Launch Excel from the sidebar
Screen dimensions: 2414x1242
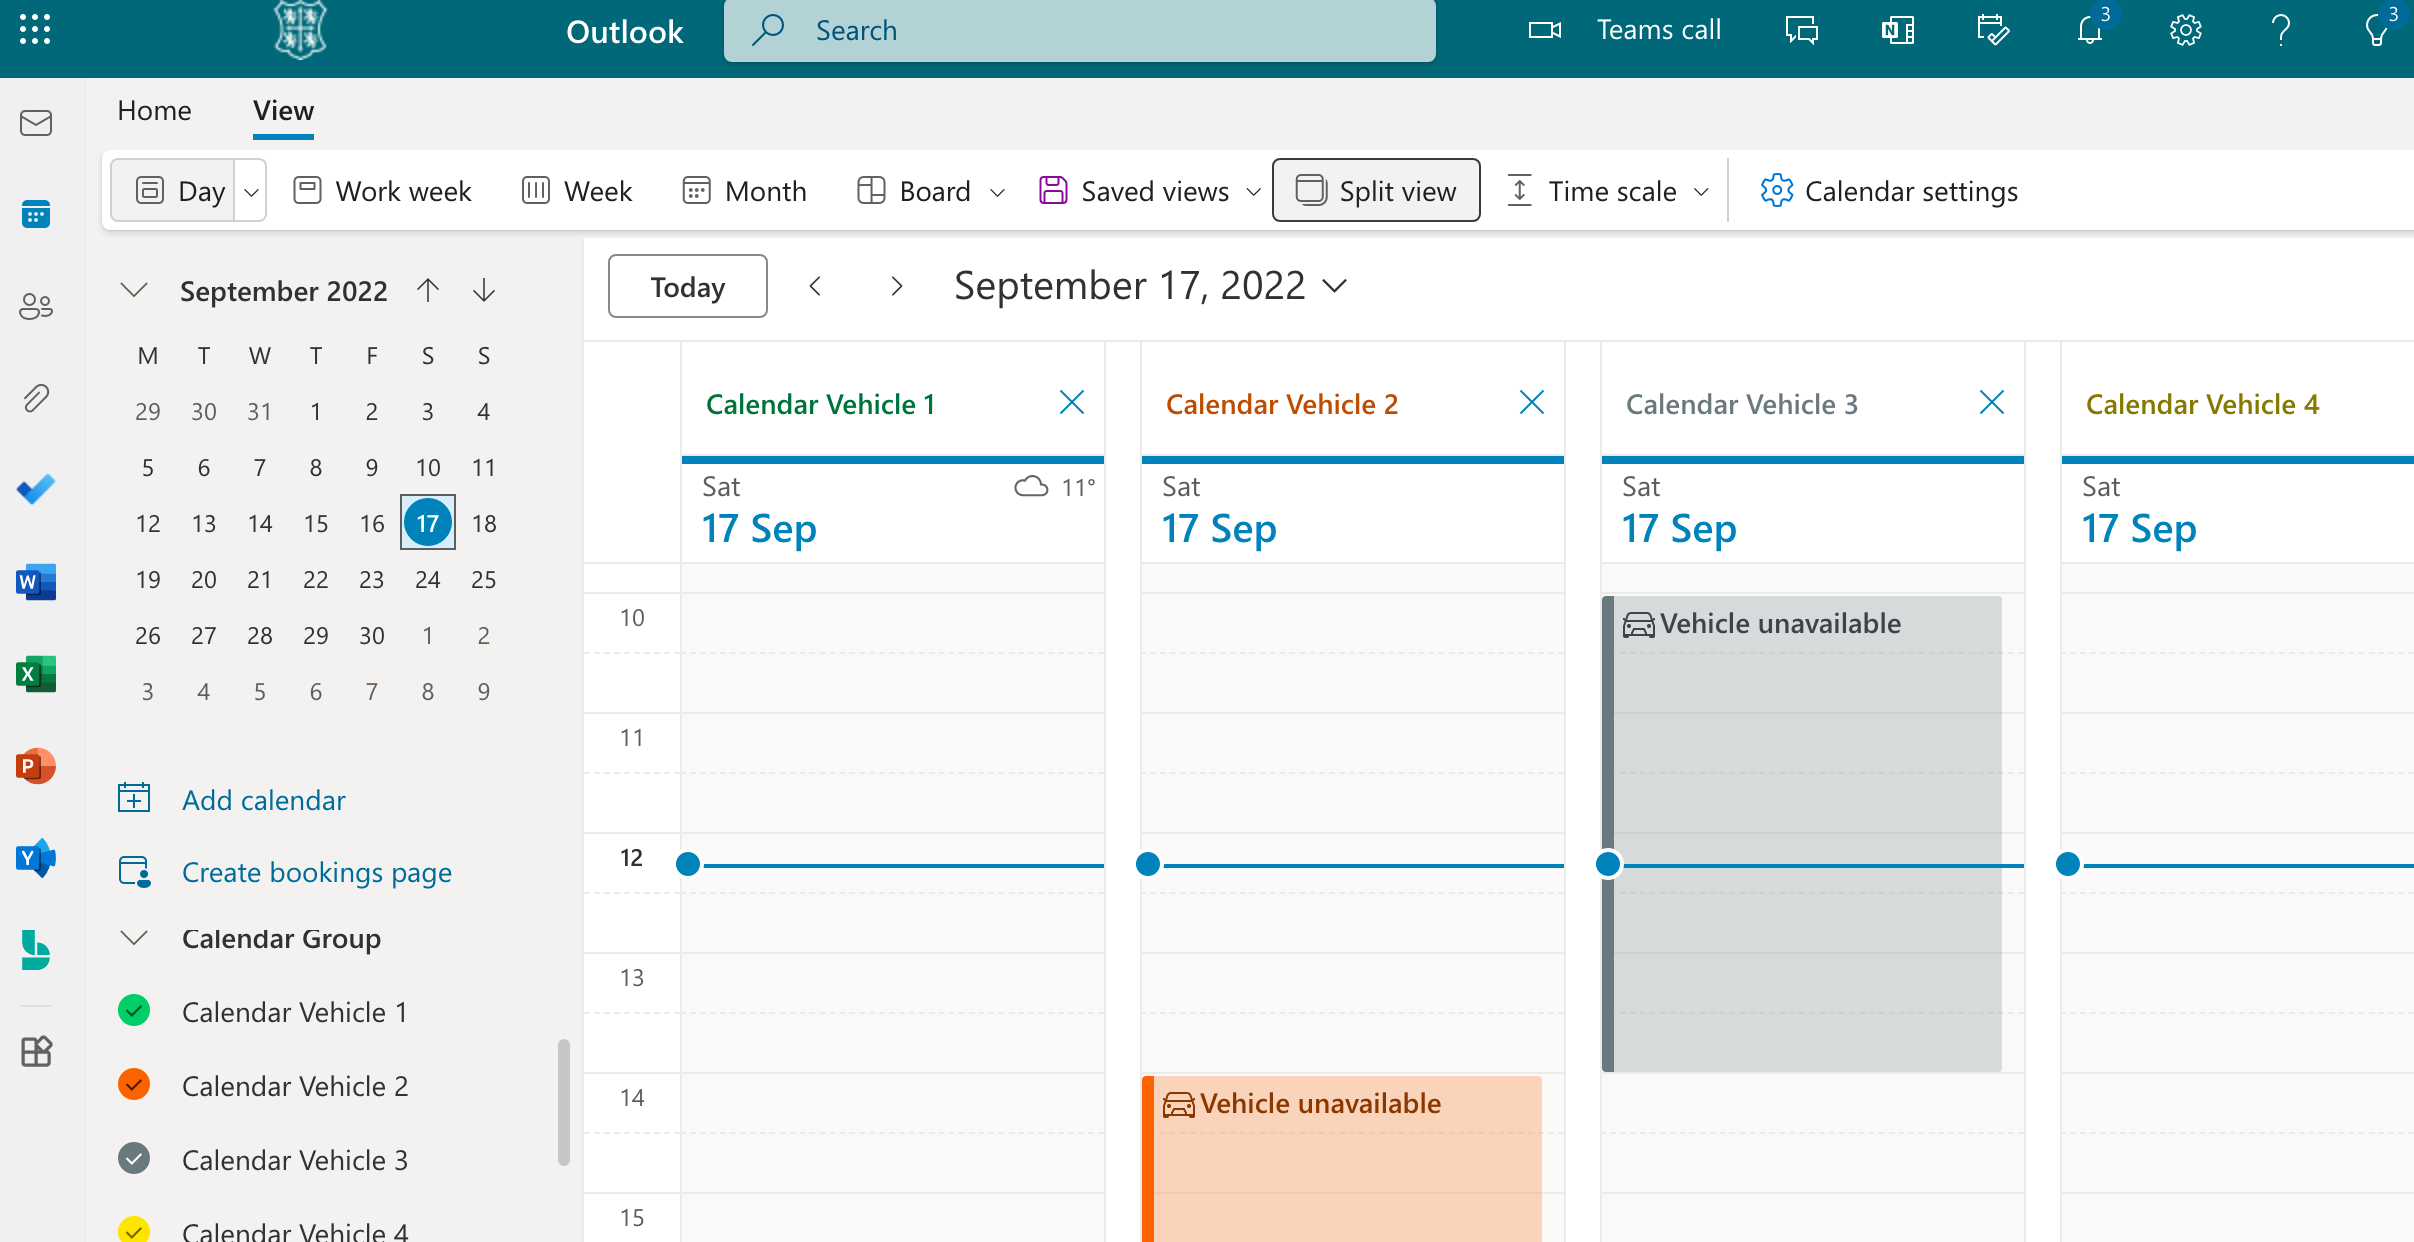tap(36, 674)
